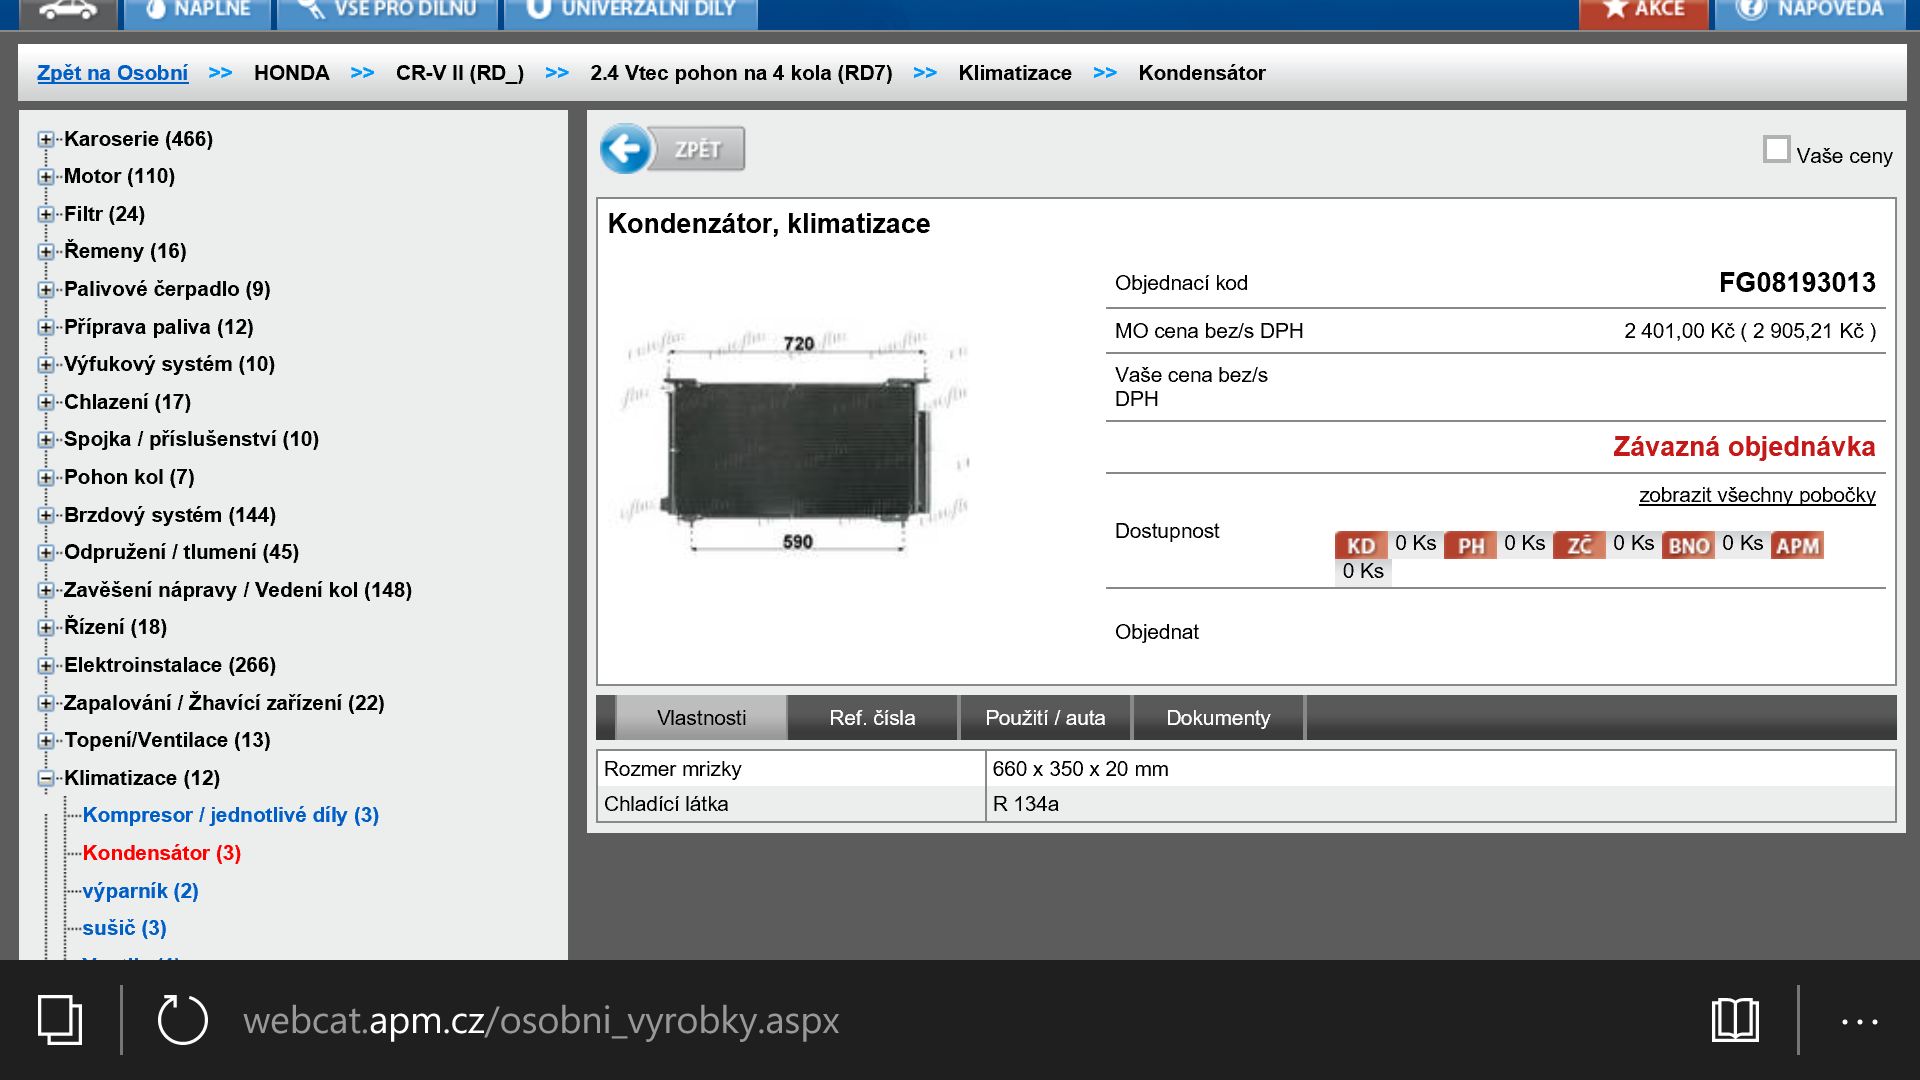Click zobrazit všechny pobočky link
This screenshot has width=1920, height=1080.
point(1756,495)
